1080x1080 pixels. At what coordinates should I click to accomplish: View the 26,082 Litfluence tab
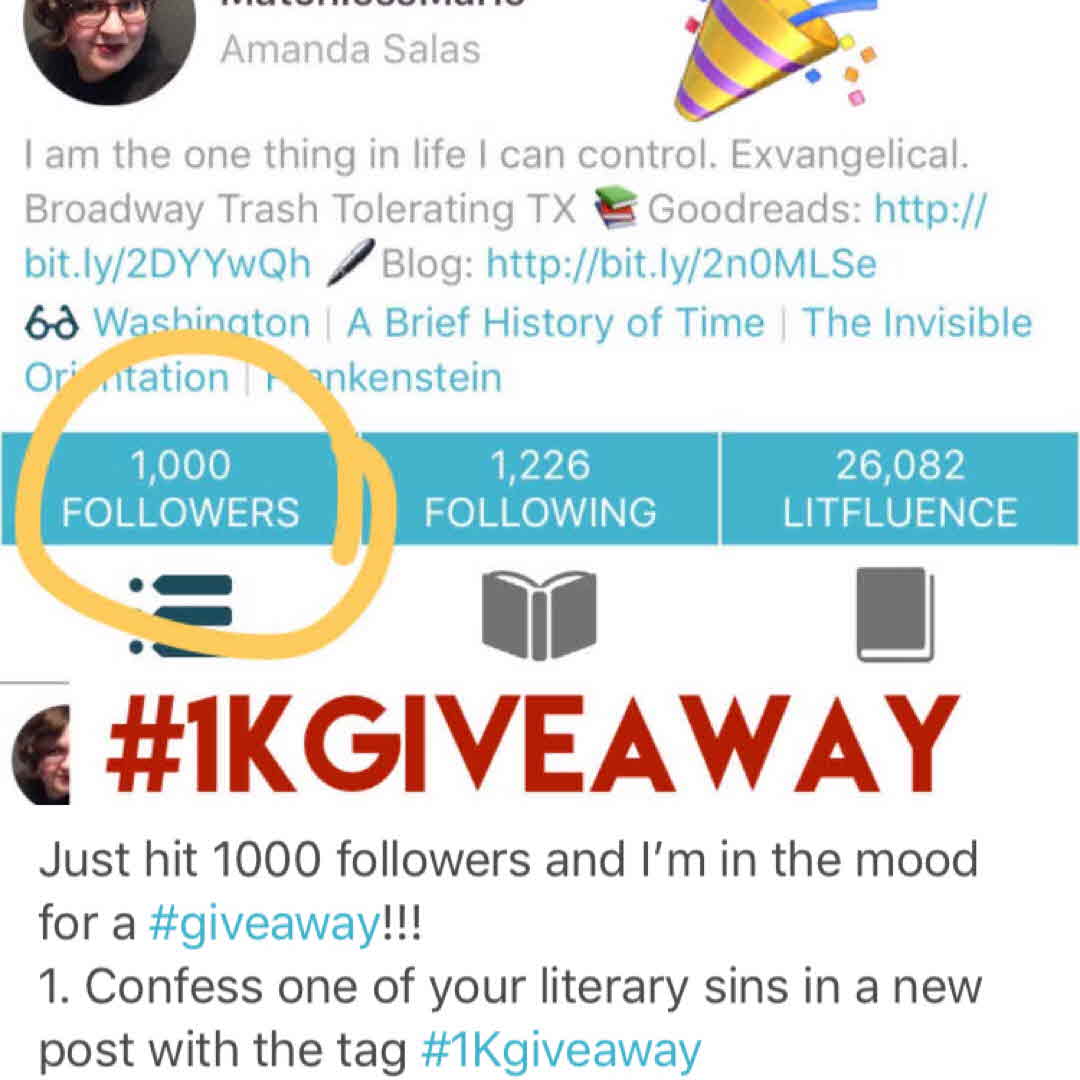[x=900, y=488]
